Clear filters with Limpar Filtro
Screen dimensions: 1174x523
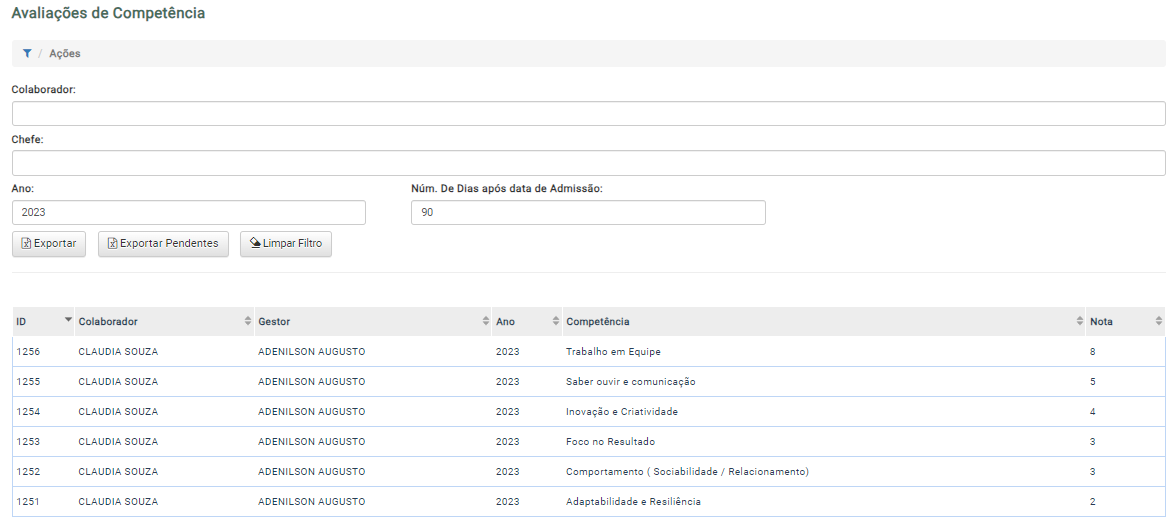tap(285, 244)
